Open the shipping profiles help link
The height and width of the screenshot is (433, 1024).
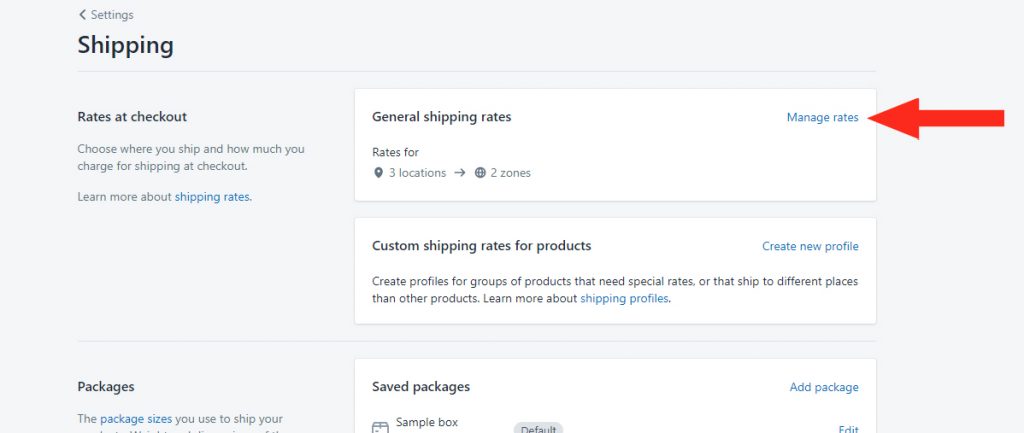[624, 298]
